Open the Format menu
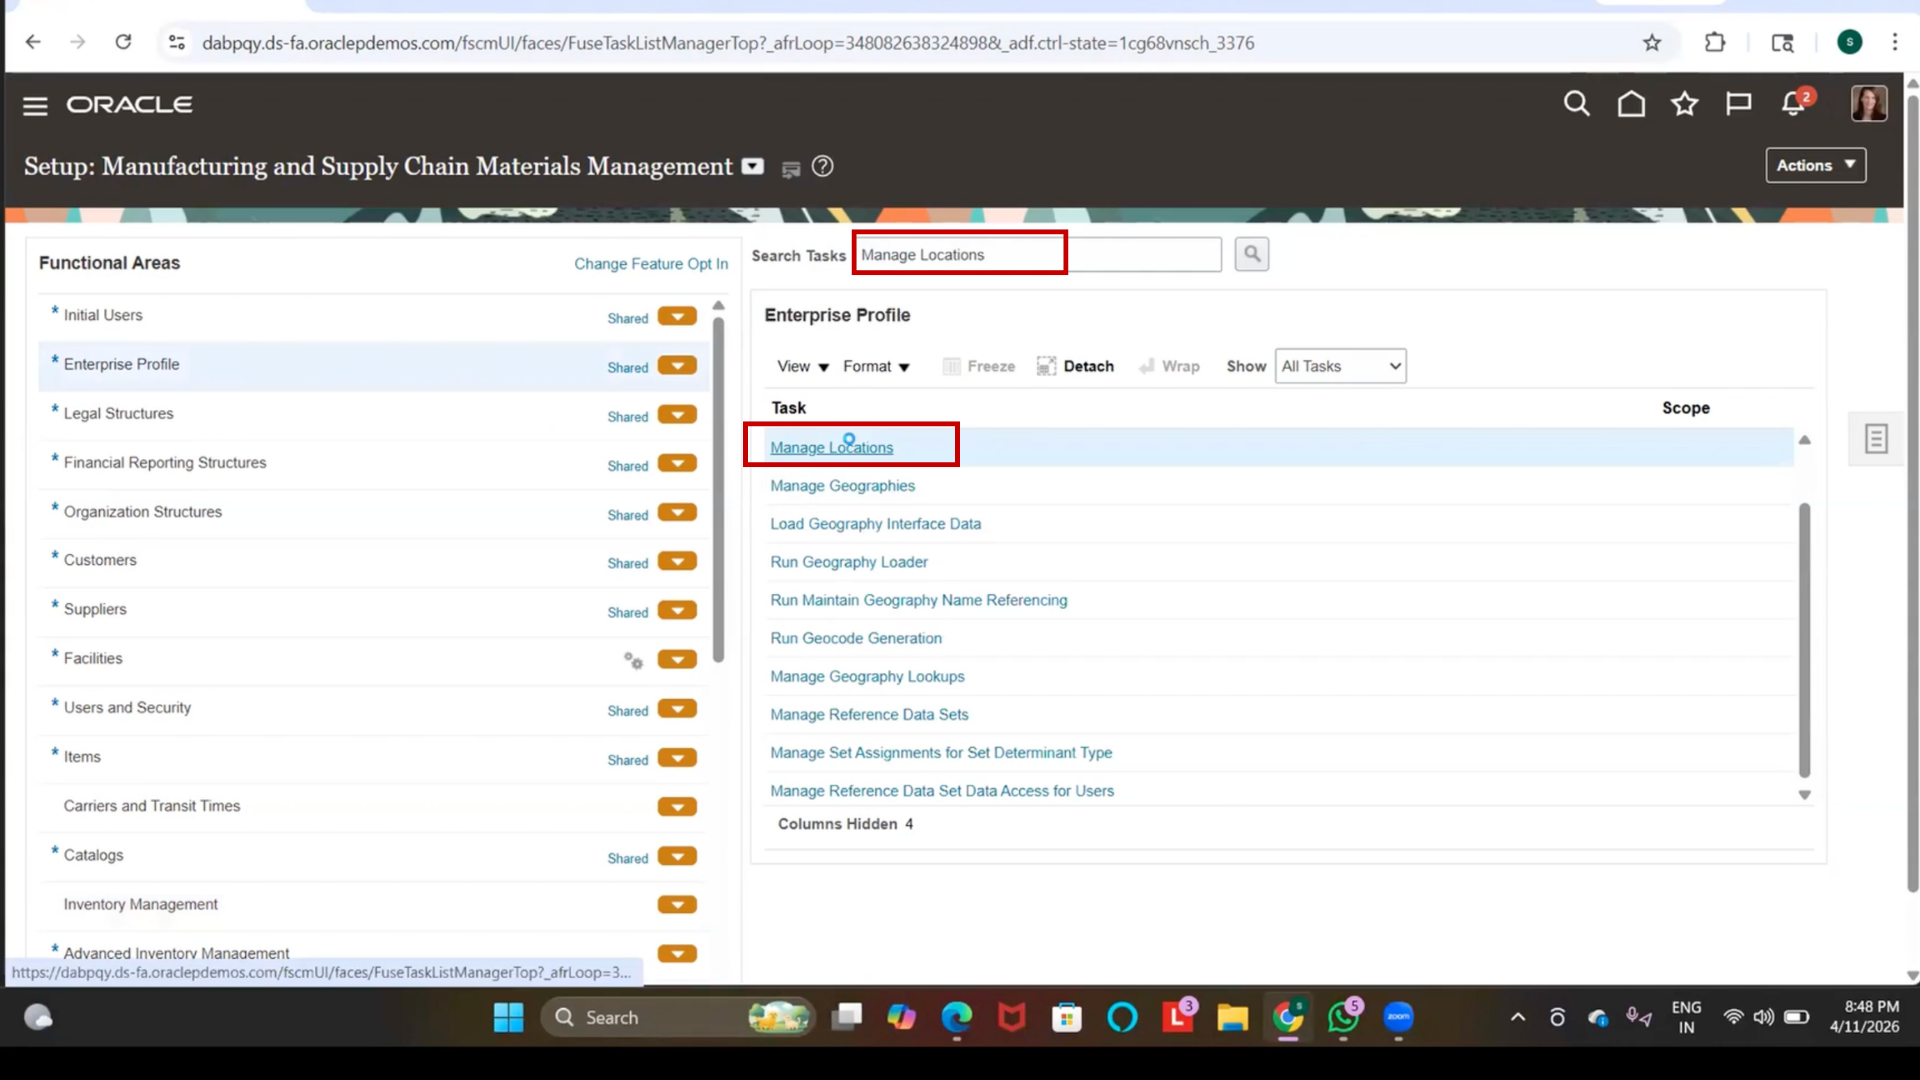The height and width of the screenshot is (1080, 1920). 876,366
